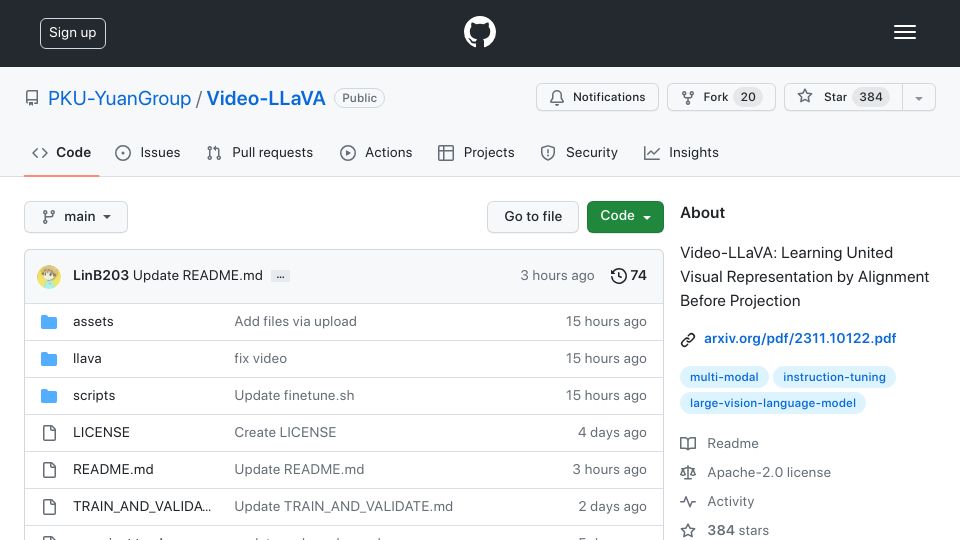The width and height of the screenshot is (960, 540).
Task: Open the 'Update finetune.sh' commit message
Action: (x=294, y=396)
